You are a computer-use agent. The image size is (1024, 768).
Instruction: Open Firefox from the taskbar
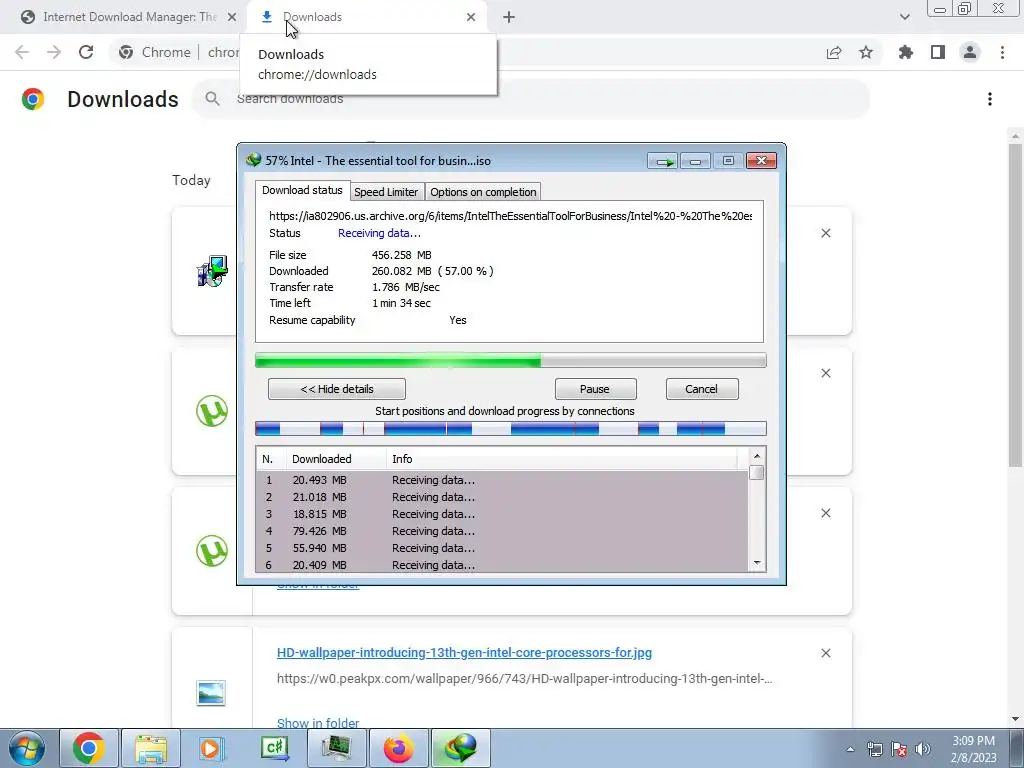coord(398,748)
